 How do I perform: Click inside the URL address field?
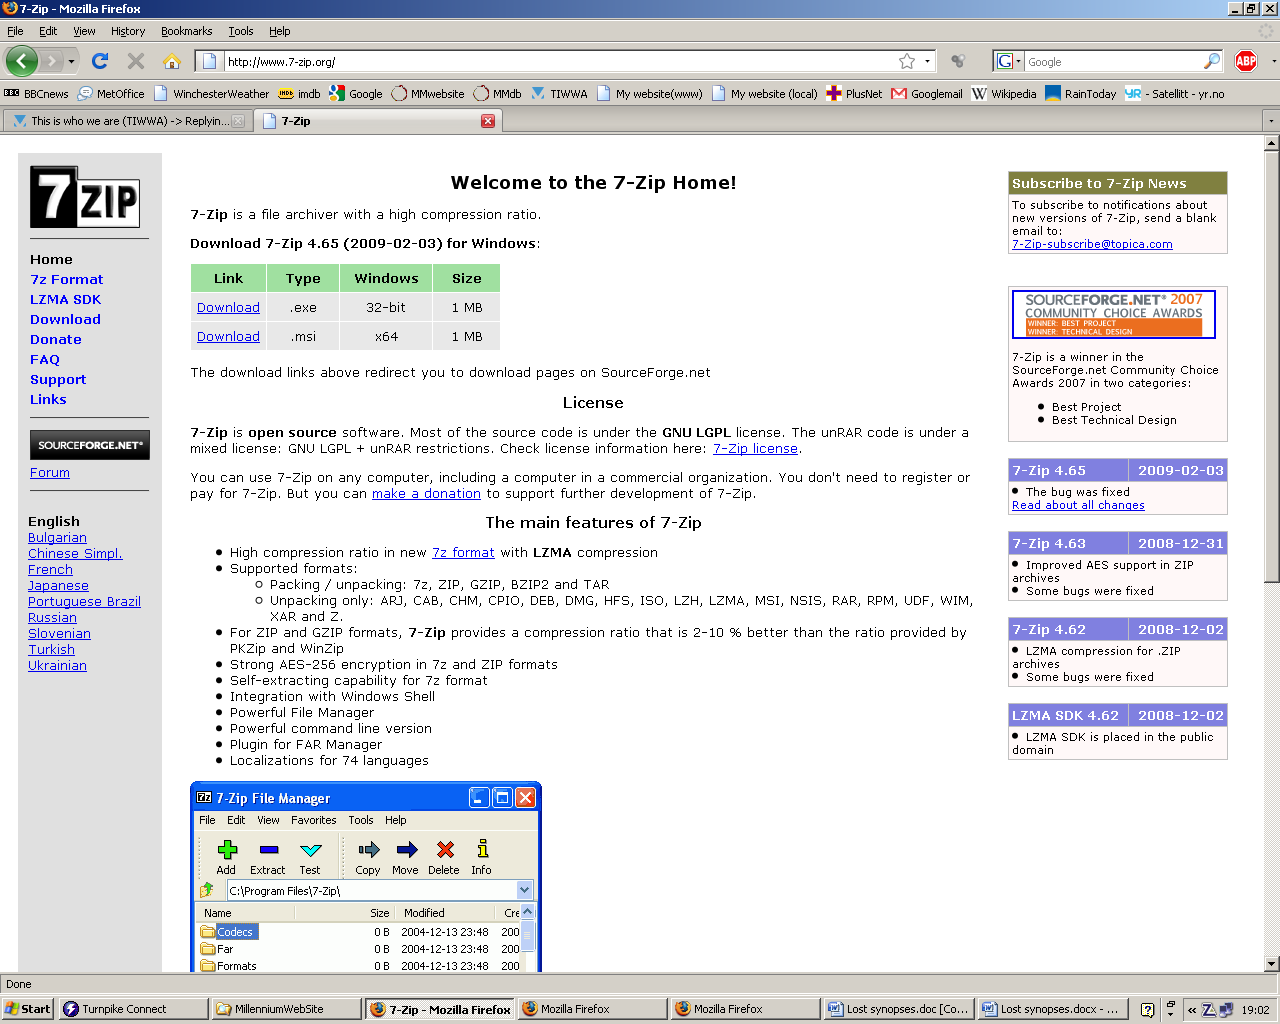pos(560,61)
